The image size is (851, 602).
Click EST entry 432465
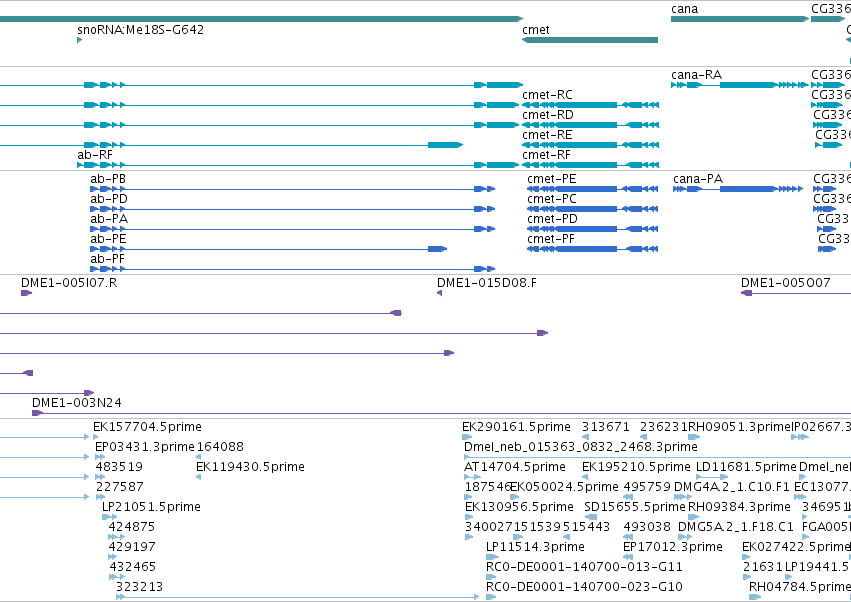(132, 567)
